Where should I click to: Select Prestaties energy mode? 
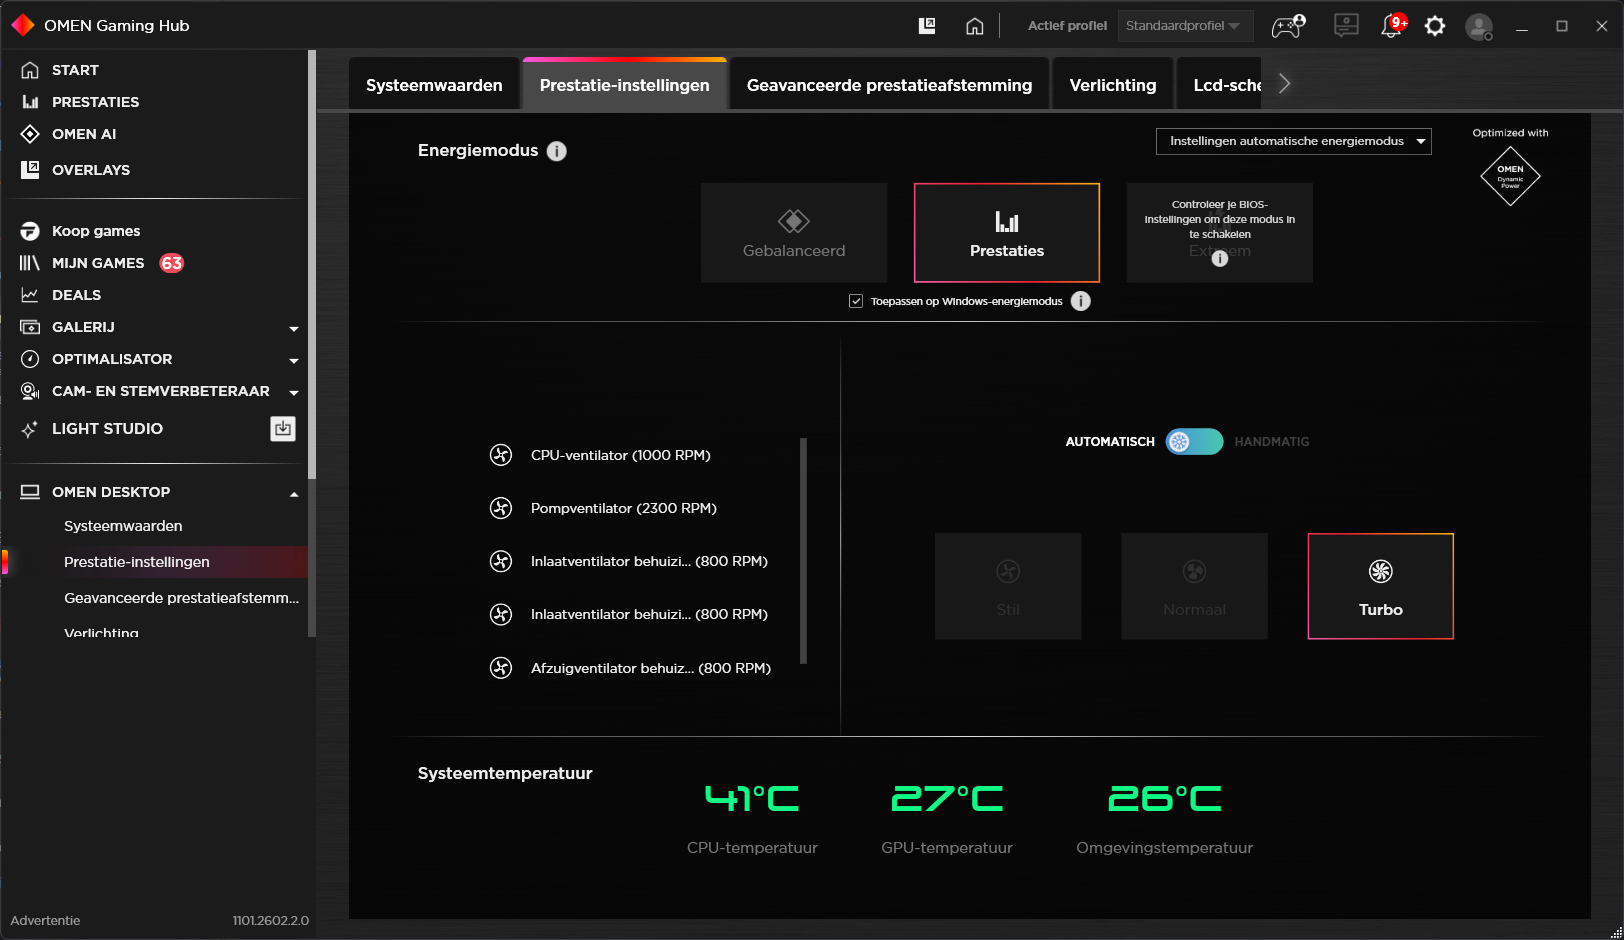point(1007,232)
